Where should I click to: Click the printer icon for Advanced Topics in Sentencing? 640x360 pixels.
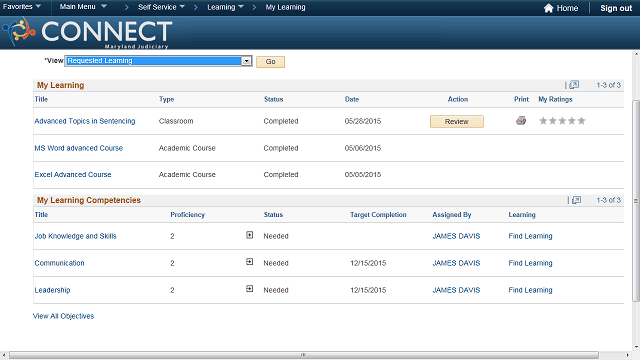pyautogui.click(x=521, y=120)
